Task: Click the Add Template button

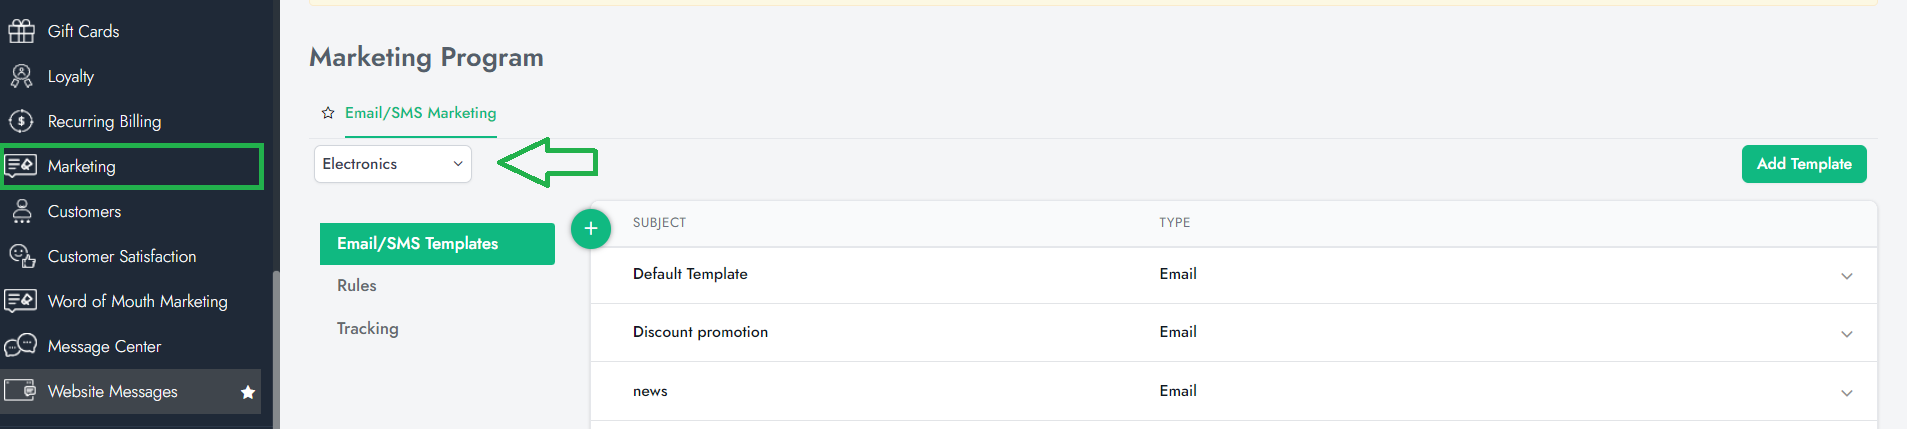Action: [x=1803, y=164]
